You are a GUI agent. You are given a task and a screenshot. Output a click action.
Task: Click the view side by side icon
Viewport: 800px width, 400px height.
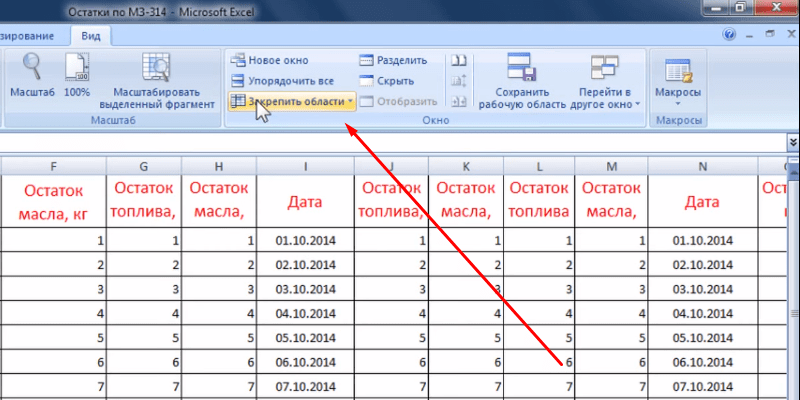[459, 60]
